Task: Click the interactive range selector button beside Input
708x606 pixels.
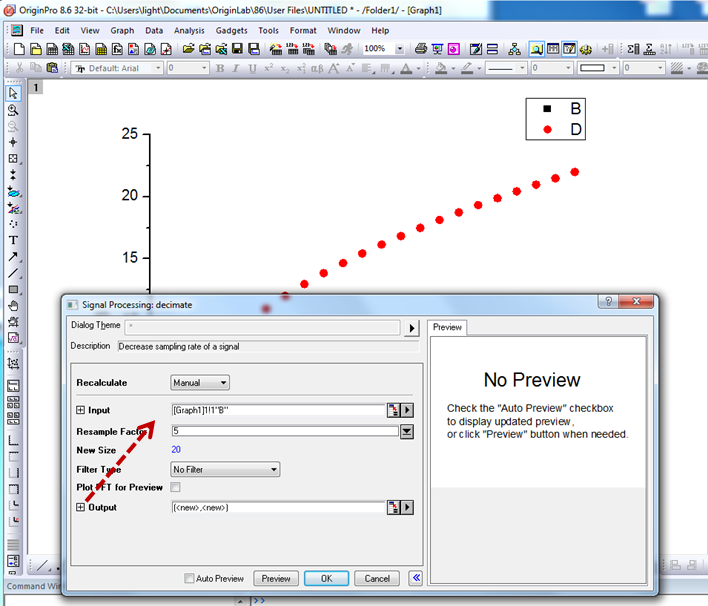Action: point(394,410)
